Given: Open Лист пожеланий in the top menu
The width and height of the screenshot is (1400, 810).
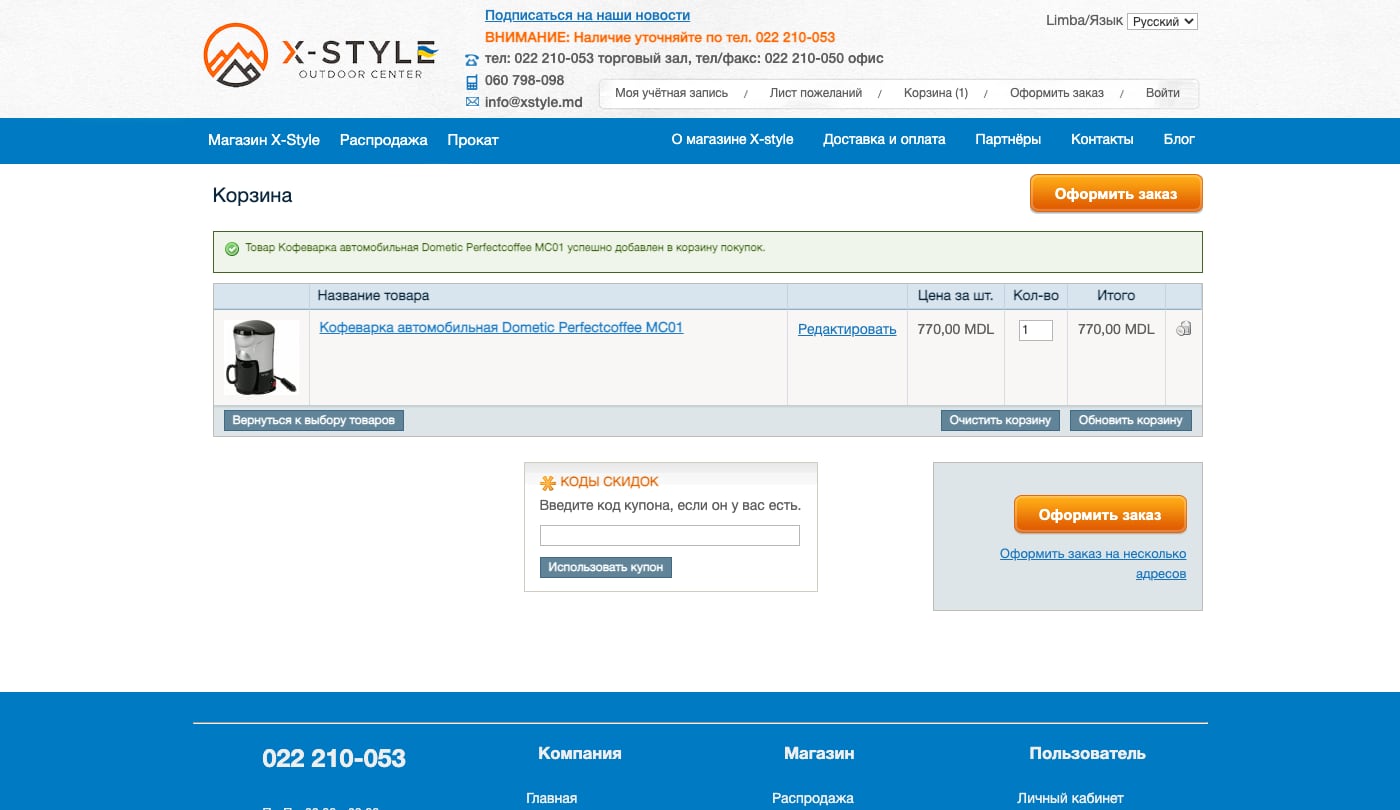Looking at the screenshot, I should tap(816, 93).
